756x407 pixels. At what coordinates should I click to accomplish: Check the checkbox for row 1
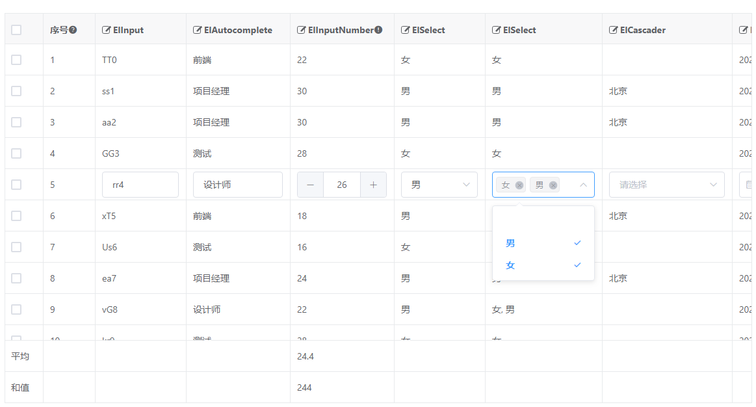[16, 60]
